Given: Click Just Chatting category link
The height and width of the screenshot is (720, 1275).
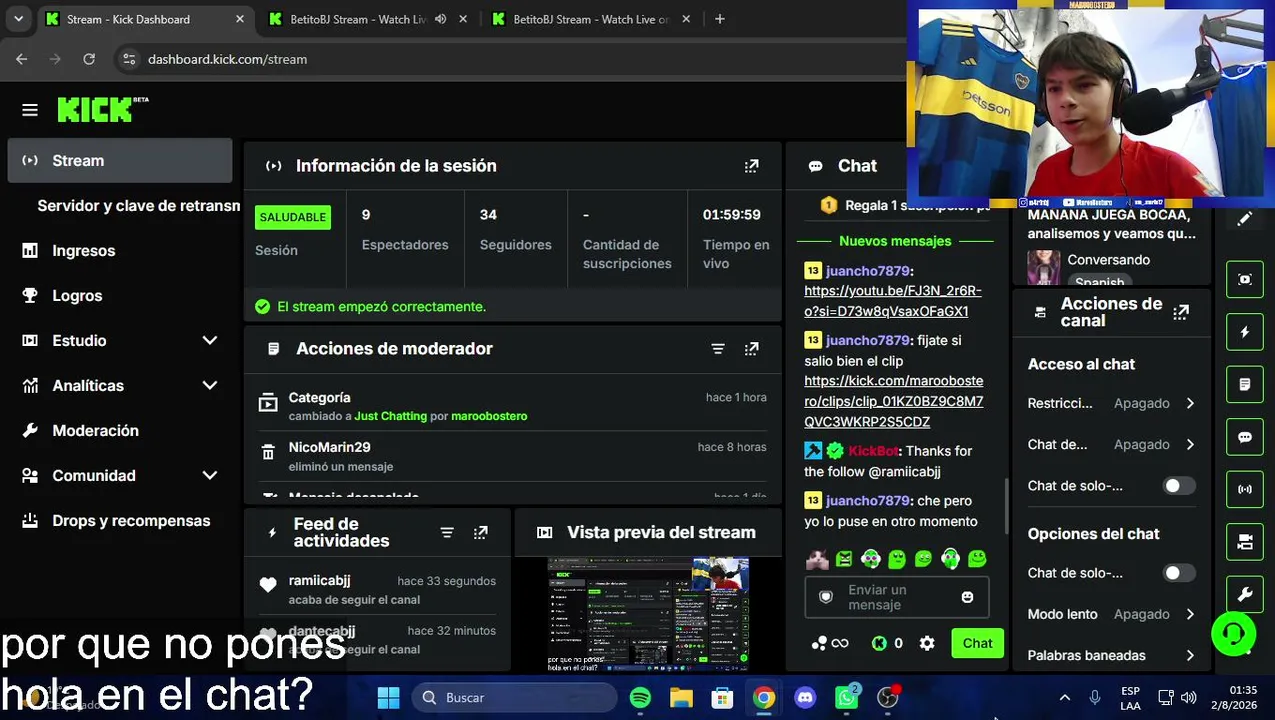Looking at the screenshot, I should pos(390,416).
